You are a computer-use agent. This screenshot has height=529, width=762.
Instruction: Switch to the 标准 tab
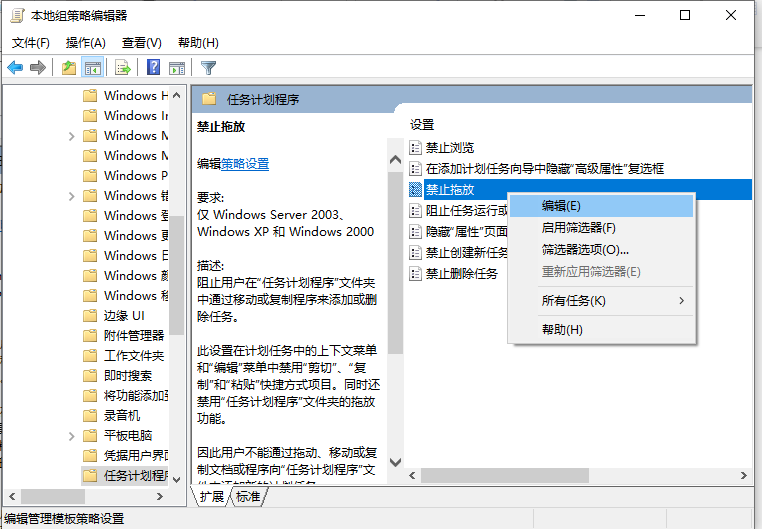coord(247,497)
